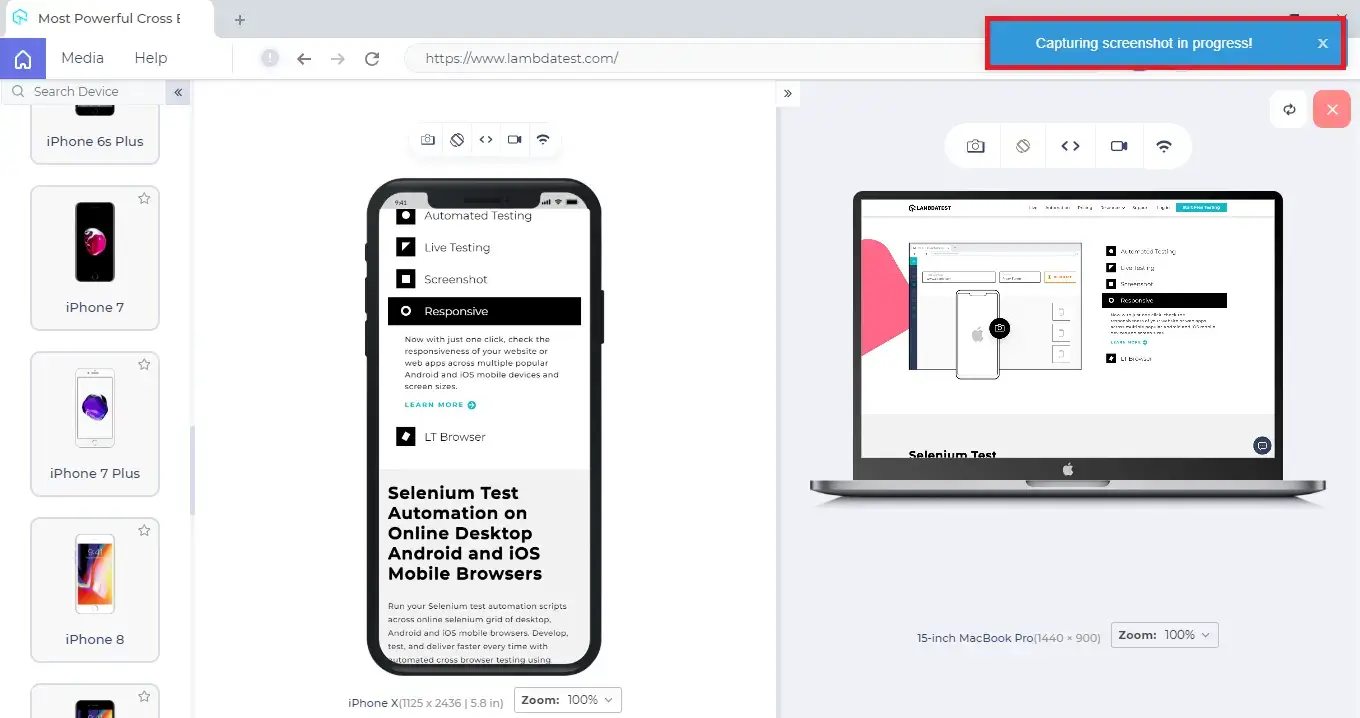Open the MacBook Pro Zoom dropdown

click(x=1165, y=635)
